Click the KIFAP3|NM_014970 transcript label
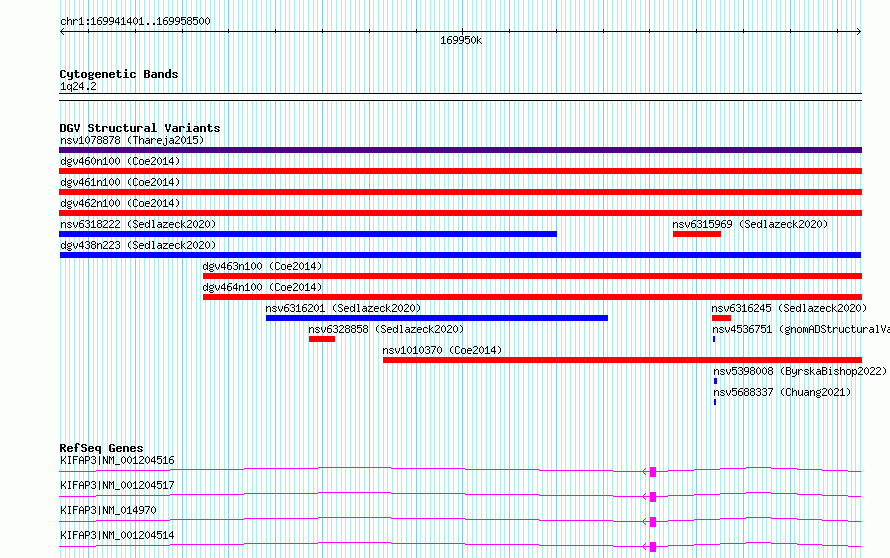890x558 pixels. click(108, 510)
